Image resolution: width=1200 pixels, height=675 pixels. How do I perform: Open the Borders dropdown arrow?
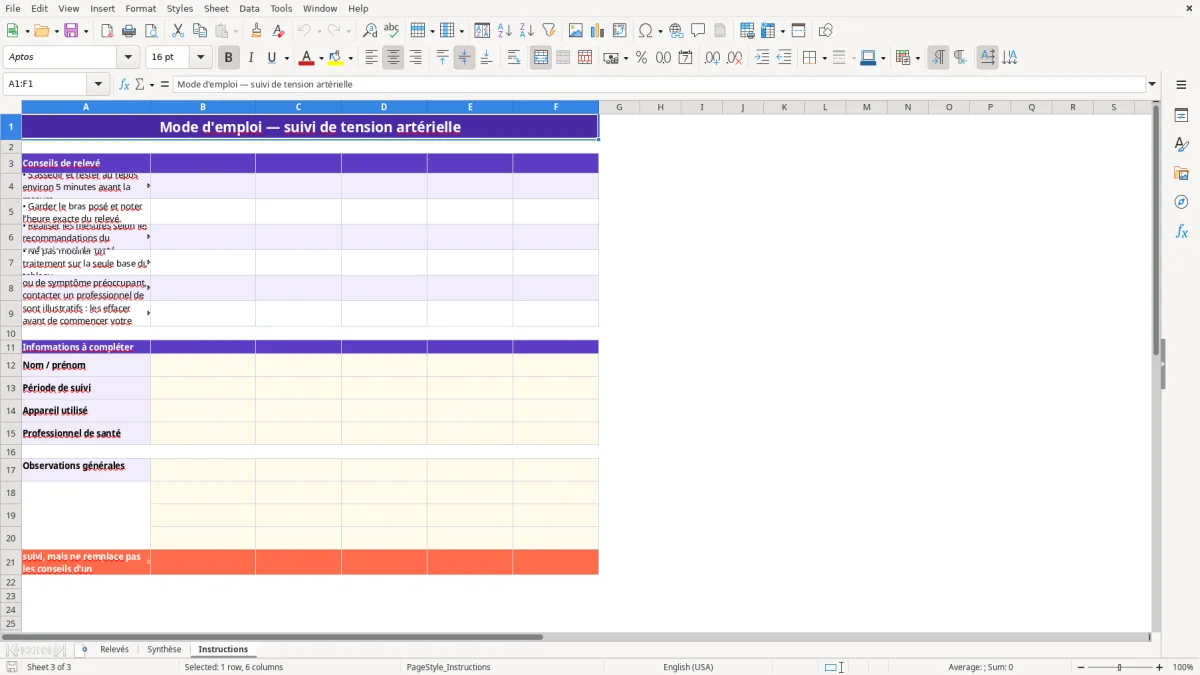[823, 58]
